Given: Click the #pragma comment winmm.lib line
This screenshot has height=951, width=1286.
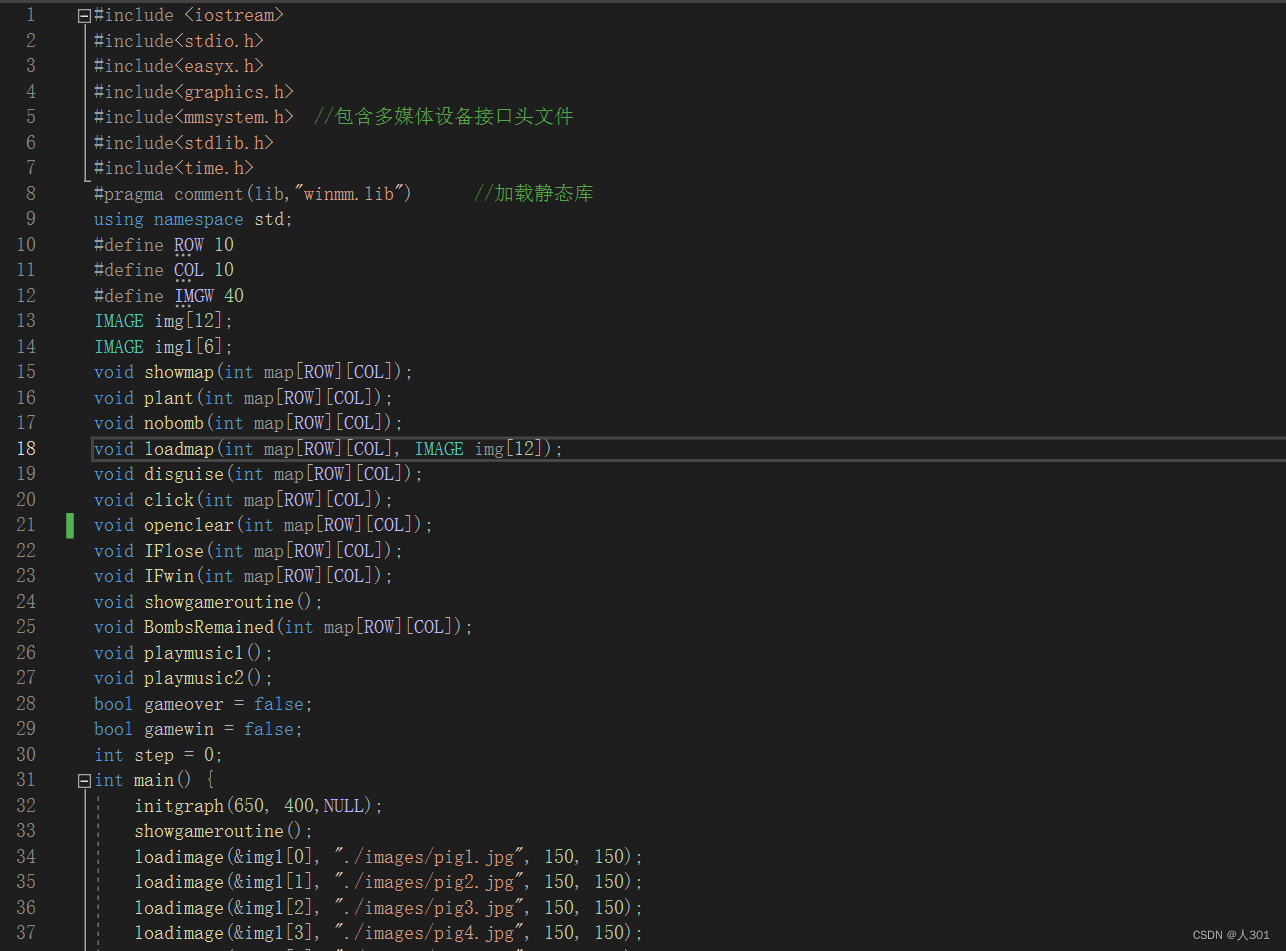Looking at the screenshot, I should pos(253,194).
